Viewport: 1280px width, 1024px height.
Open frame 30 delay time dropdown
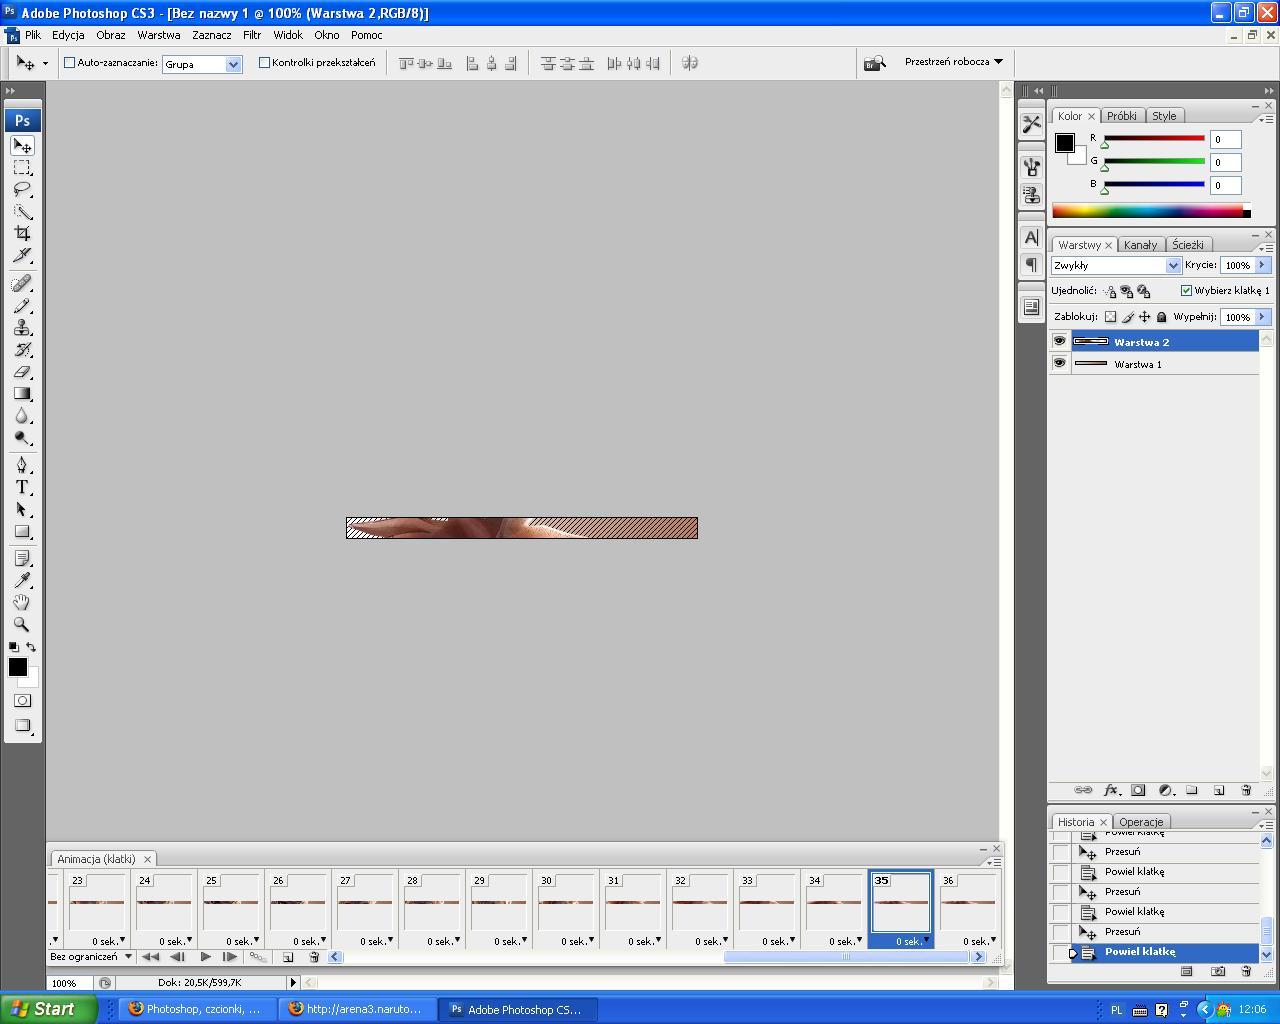[x=576, y=941]
